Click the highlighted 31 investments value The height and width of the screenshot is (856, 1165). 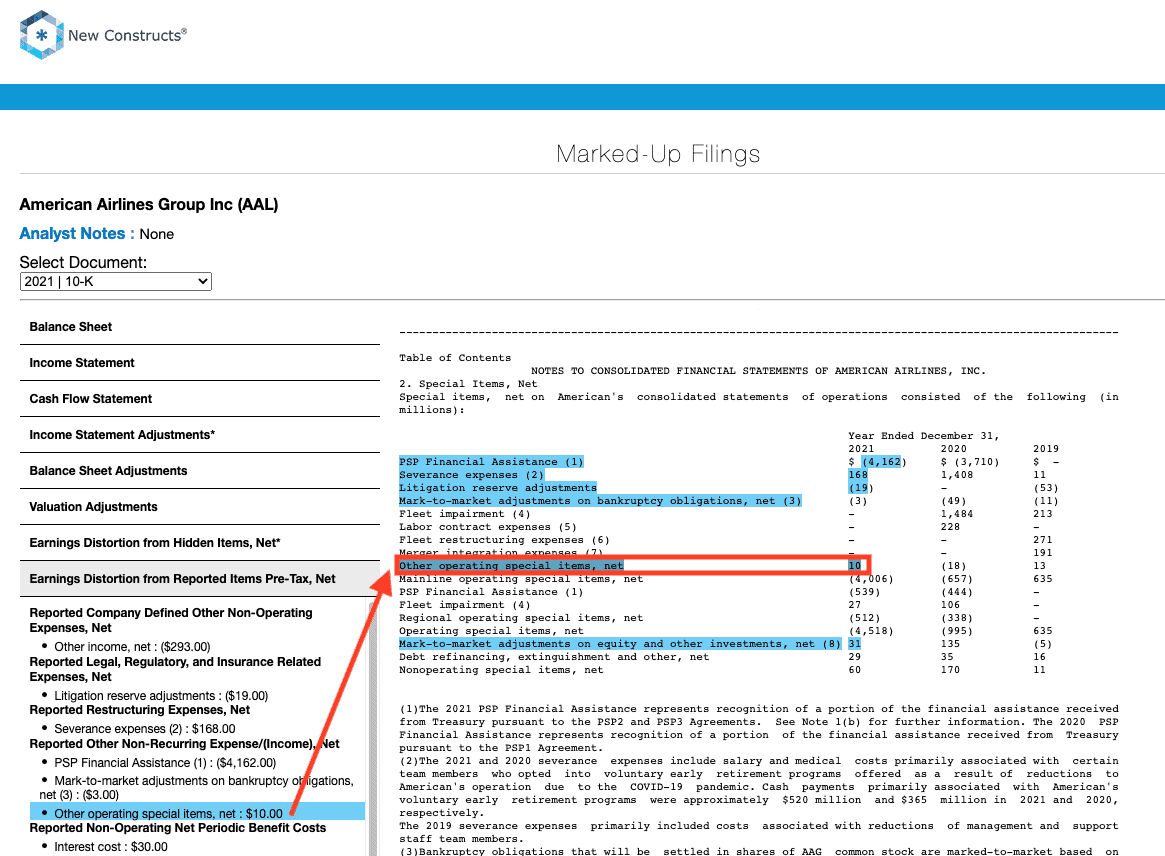point(855,643)
